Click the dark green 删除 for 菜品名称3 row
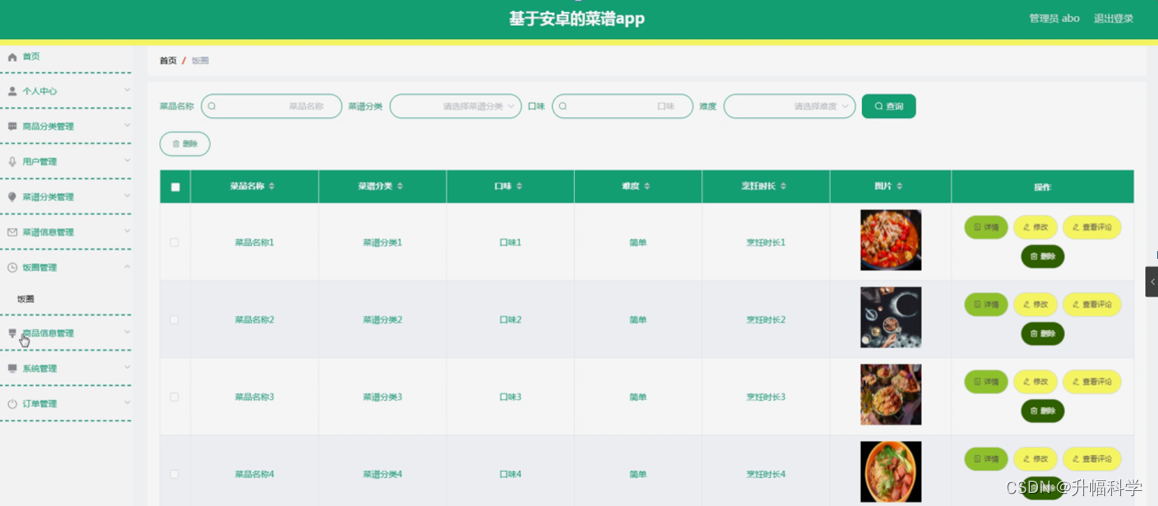This screenshot has width=1158, height=506. 1042,411
